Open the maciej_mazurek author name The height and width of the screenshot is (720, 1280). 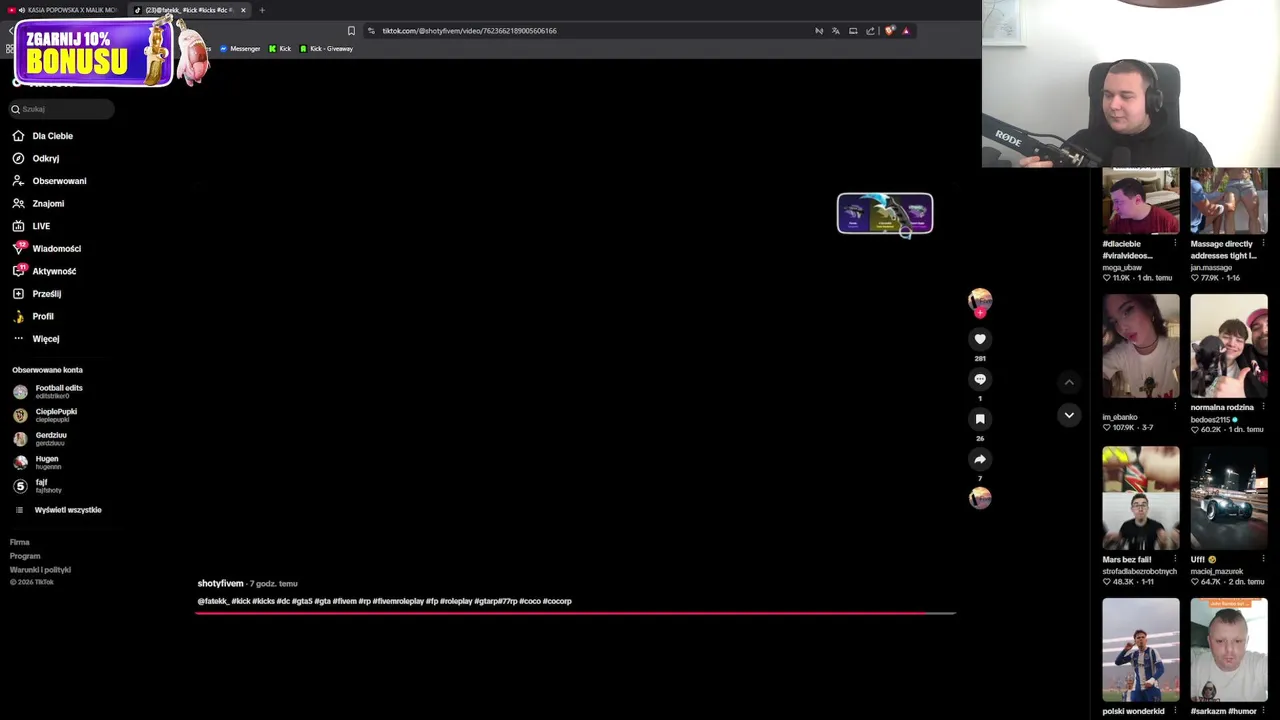1217,571
